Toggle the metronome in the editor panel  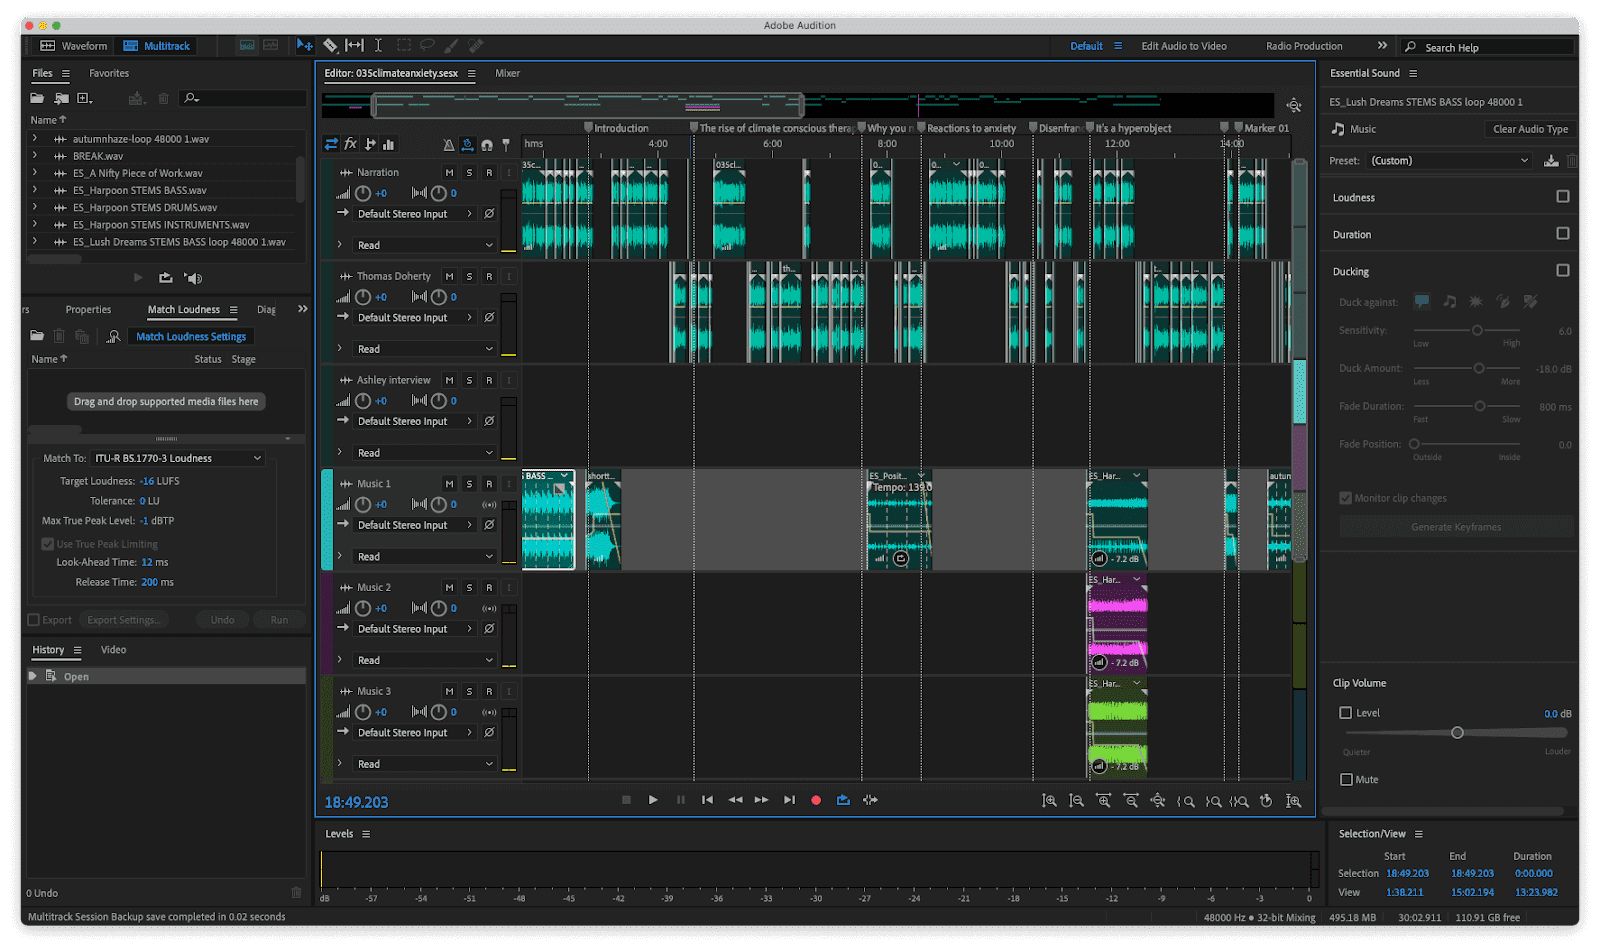pos(448,144)
